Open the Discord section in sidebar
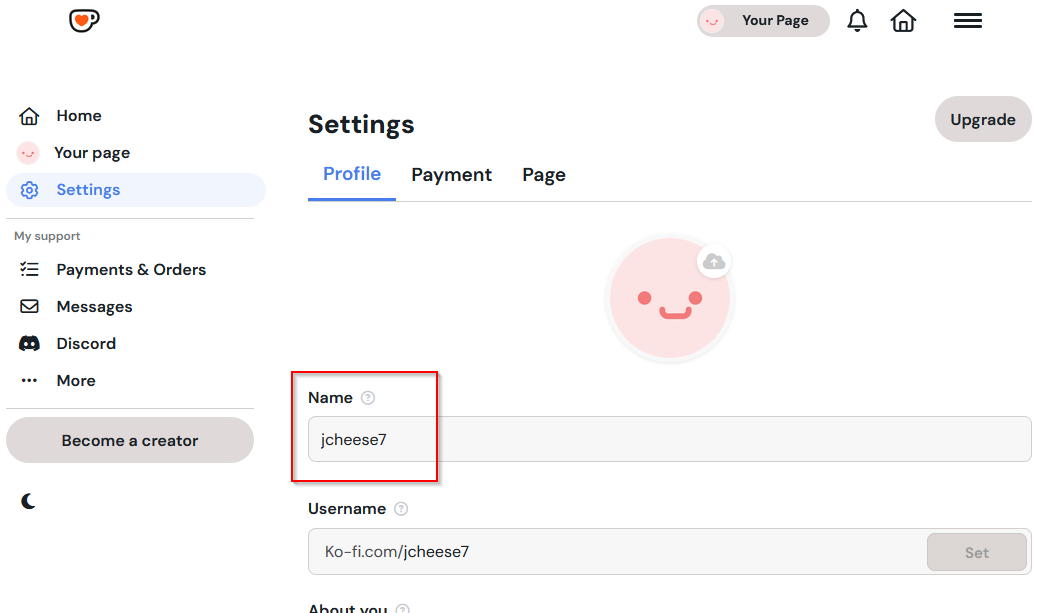The height and width of the screenshot is (613, 1057). coord(30,343)
